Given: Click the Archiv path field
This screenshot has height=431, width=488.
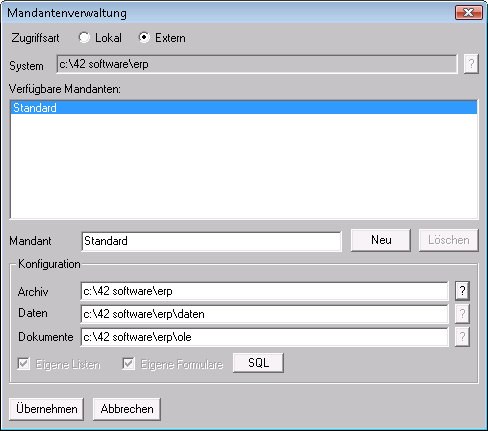Looking at the screenshot, I should pyautogui.click(x=264, y=291).
